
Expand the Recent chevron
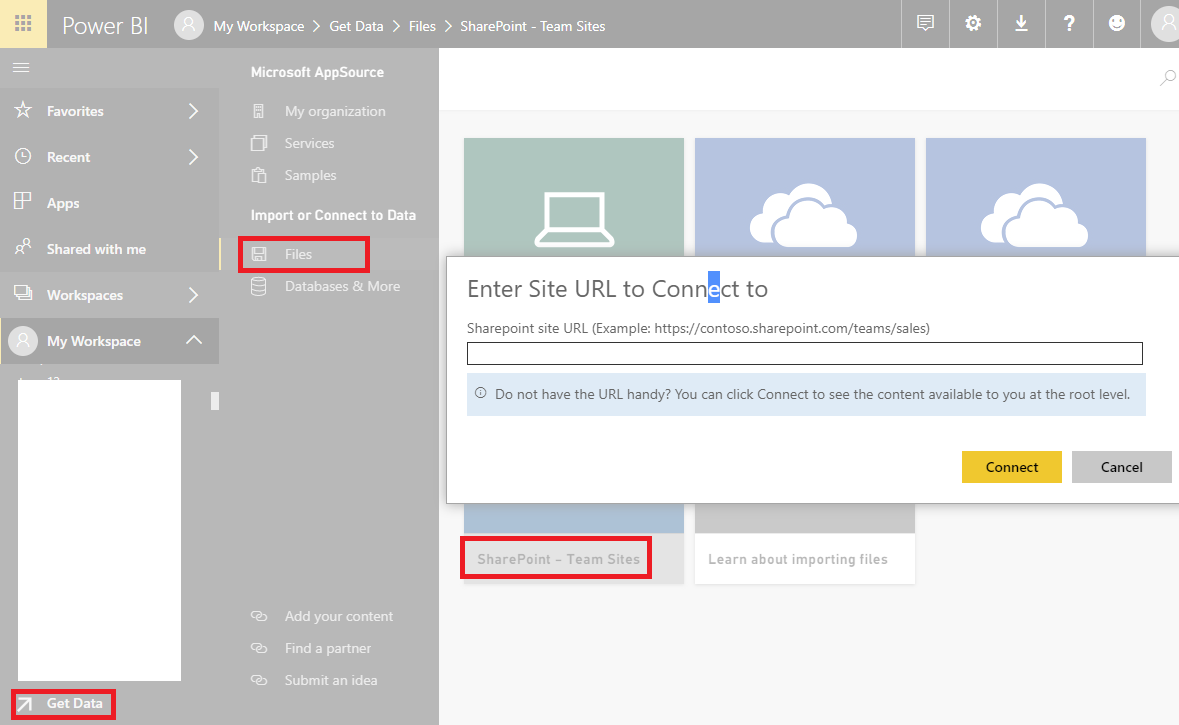pos(193,157)
